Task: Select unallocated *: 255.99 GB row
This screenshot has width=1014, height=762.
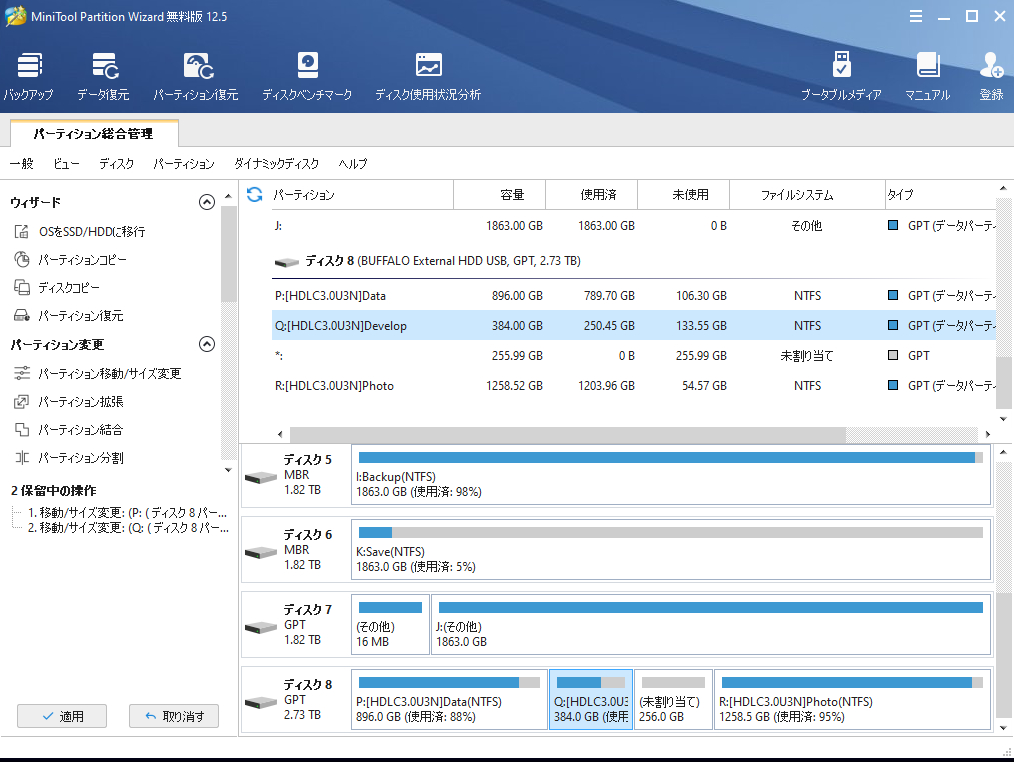Action: (x=634, y=356)
